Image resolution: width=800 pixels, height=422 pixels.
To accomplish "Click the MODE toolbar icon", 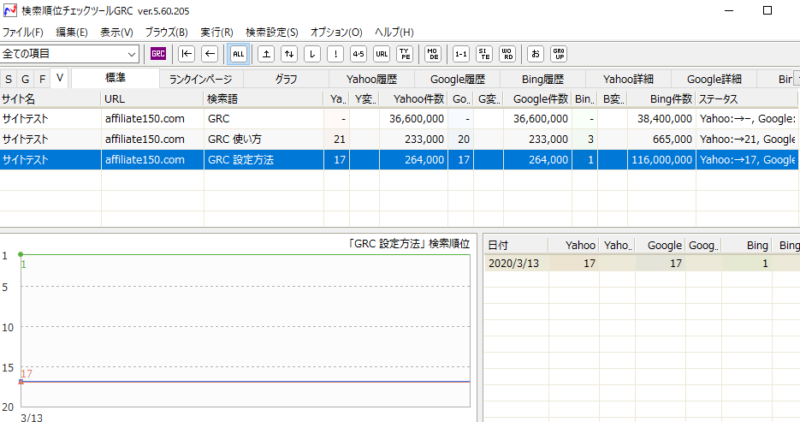I will tap(433, 54).
